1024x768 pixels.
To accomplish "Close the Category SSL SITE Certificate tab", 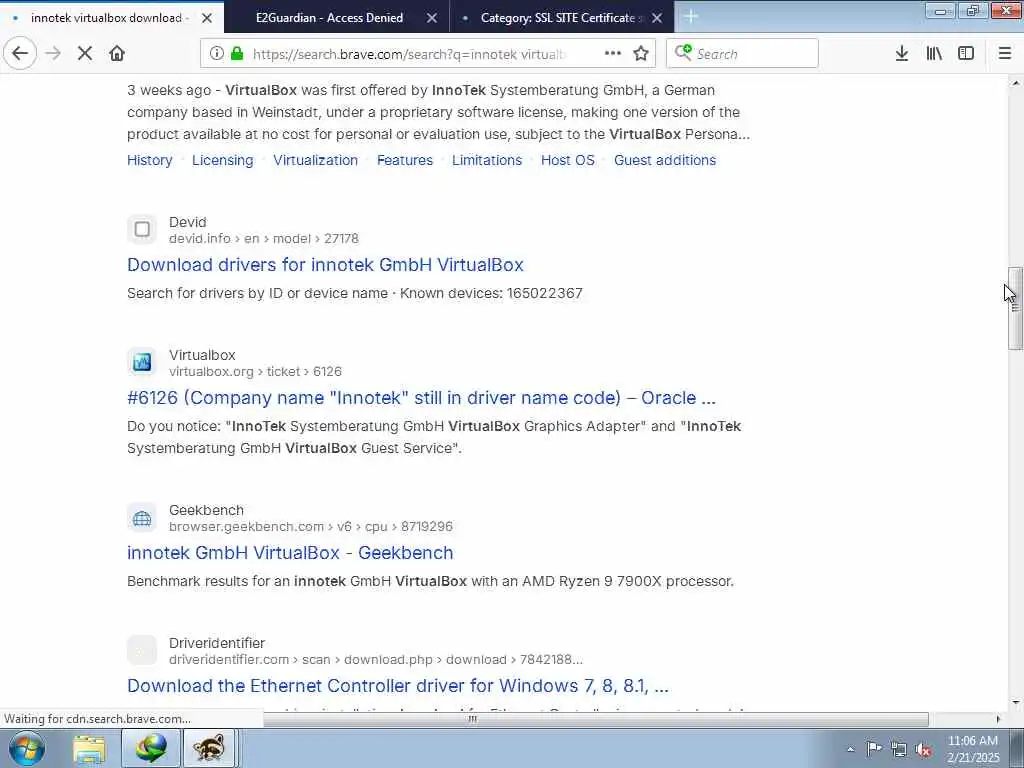I will [657, 18].
